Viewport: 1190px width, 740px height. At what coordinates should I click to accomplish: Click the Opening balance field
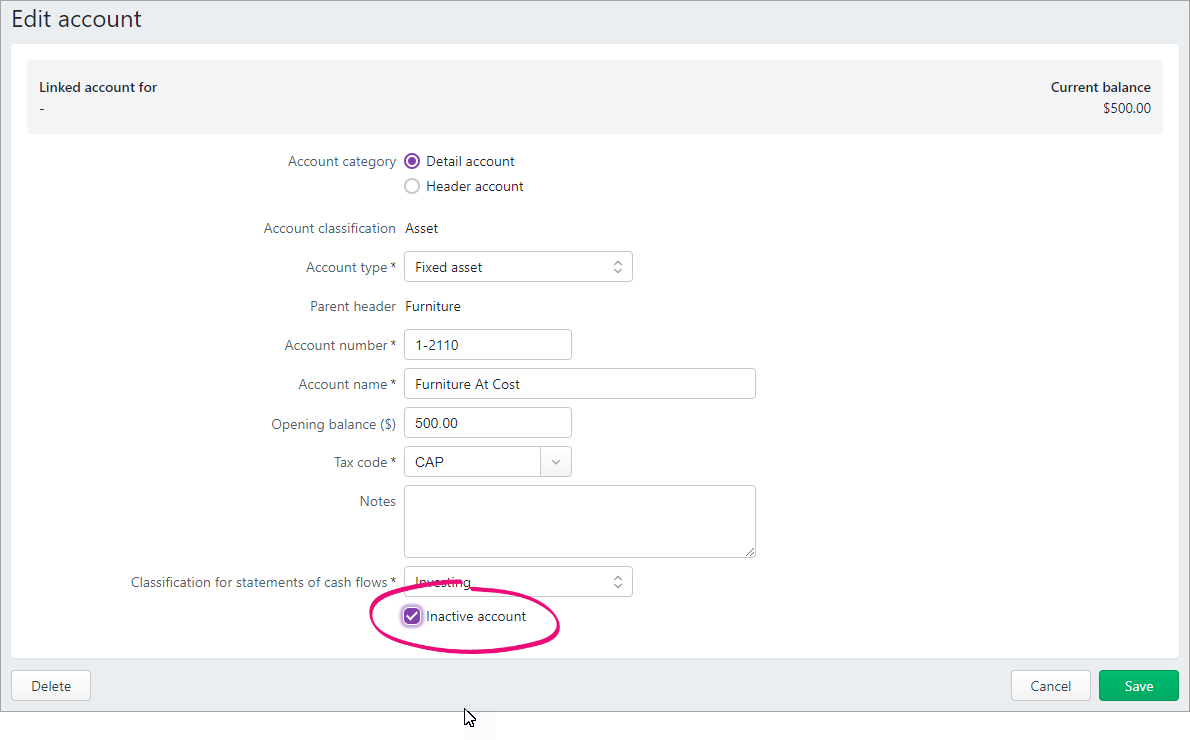[x=487, y=422]
